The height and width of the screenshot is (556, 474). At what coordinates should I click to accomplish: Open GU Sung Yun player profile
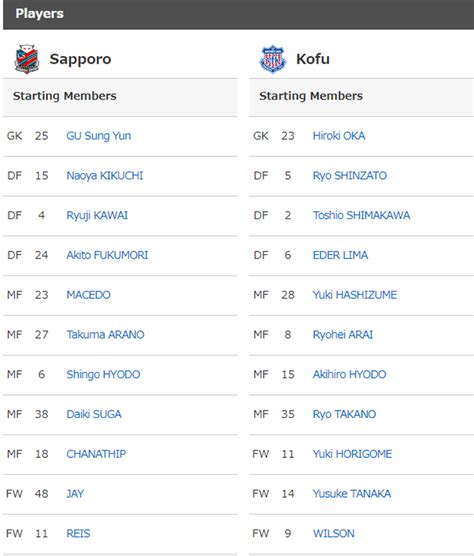click(99, 136)
